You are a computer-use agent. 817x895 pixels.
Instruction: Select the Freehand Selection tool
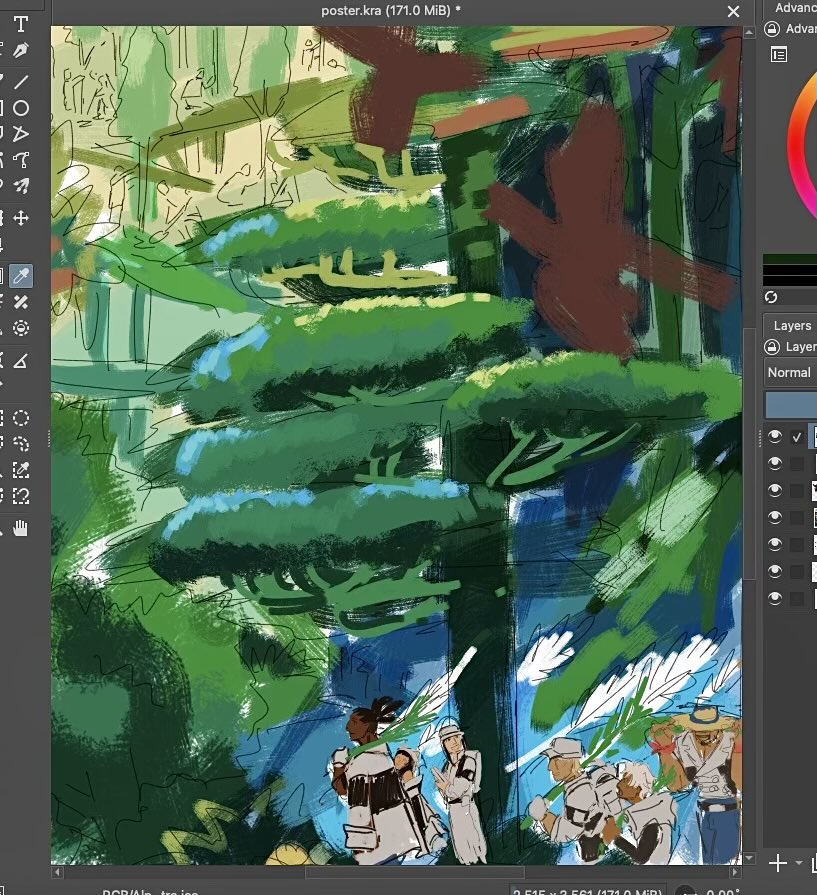pos(21,444)
